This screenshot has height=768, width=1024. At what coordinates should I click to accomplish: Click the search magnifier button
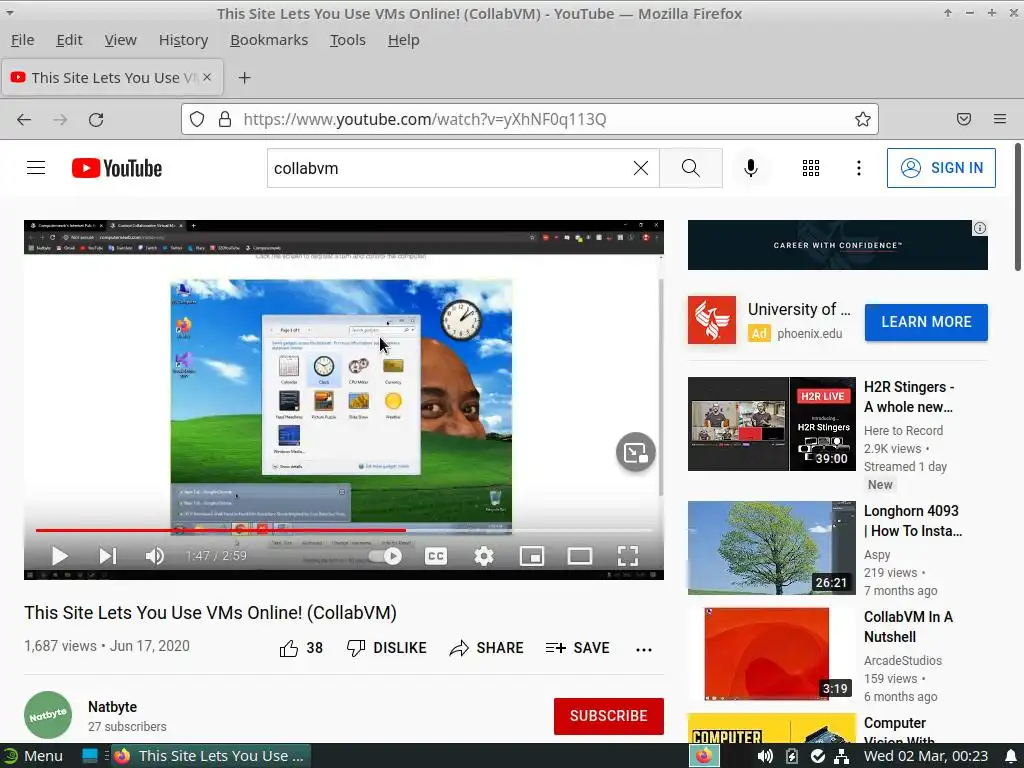pos(690,168)
